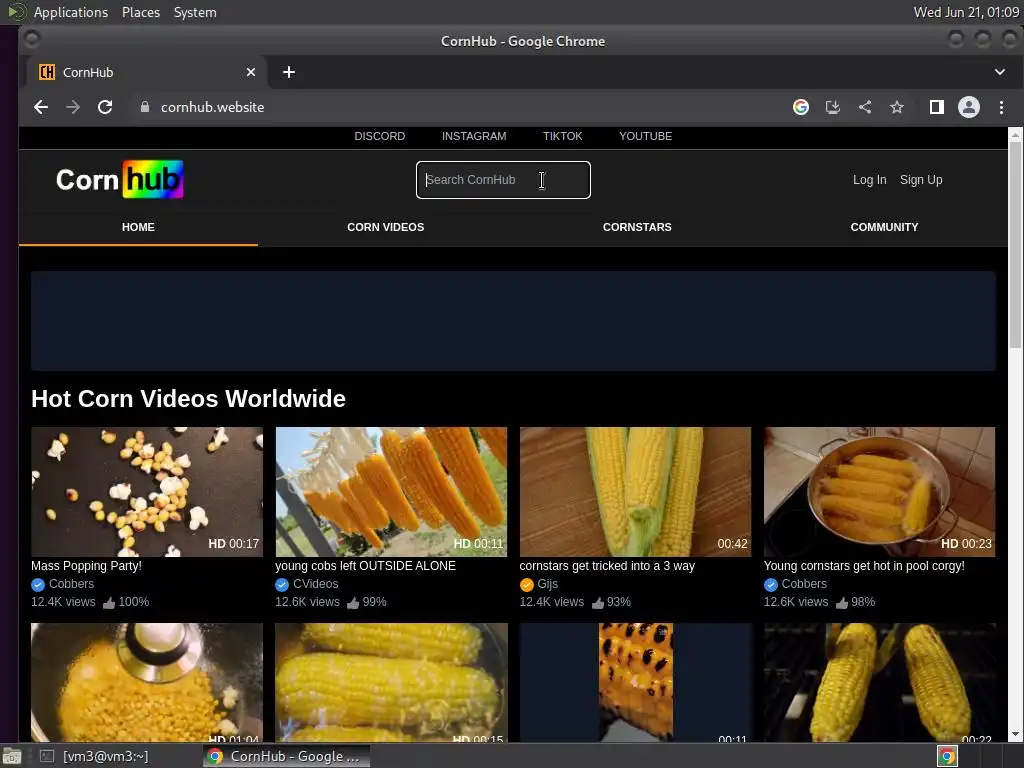Click the orange badge next to Gijs
This screenshot has width=1024, height=768.
526,584
